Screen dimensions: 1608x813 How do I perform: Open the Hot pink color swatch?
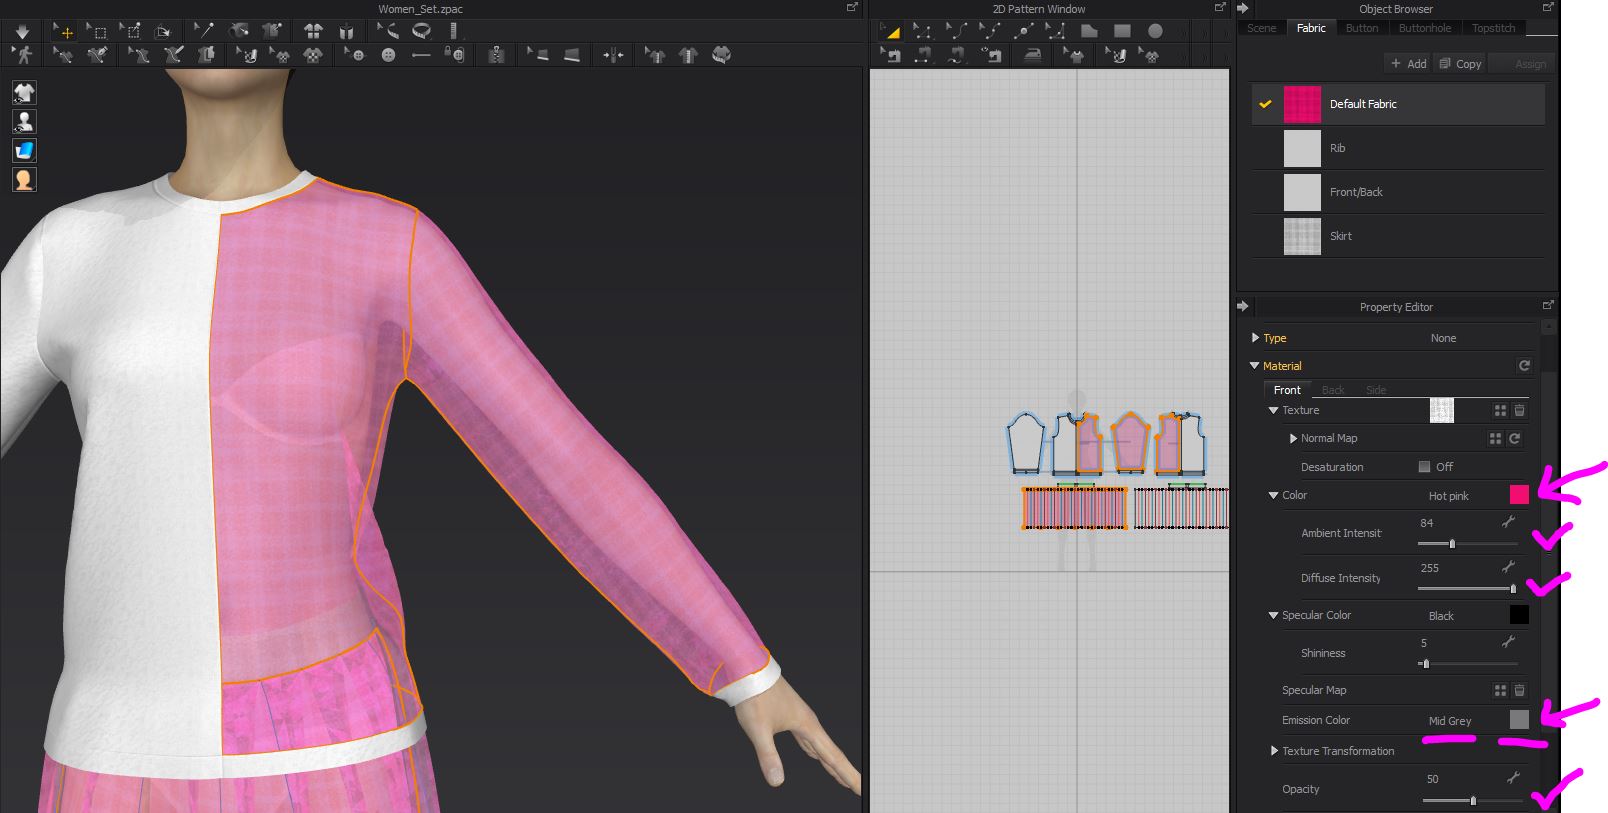click(1518, 494)
